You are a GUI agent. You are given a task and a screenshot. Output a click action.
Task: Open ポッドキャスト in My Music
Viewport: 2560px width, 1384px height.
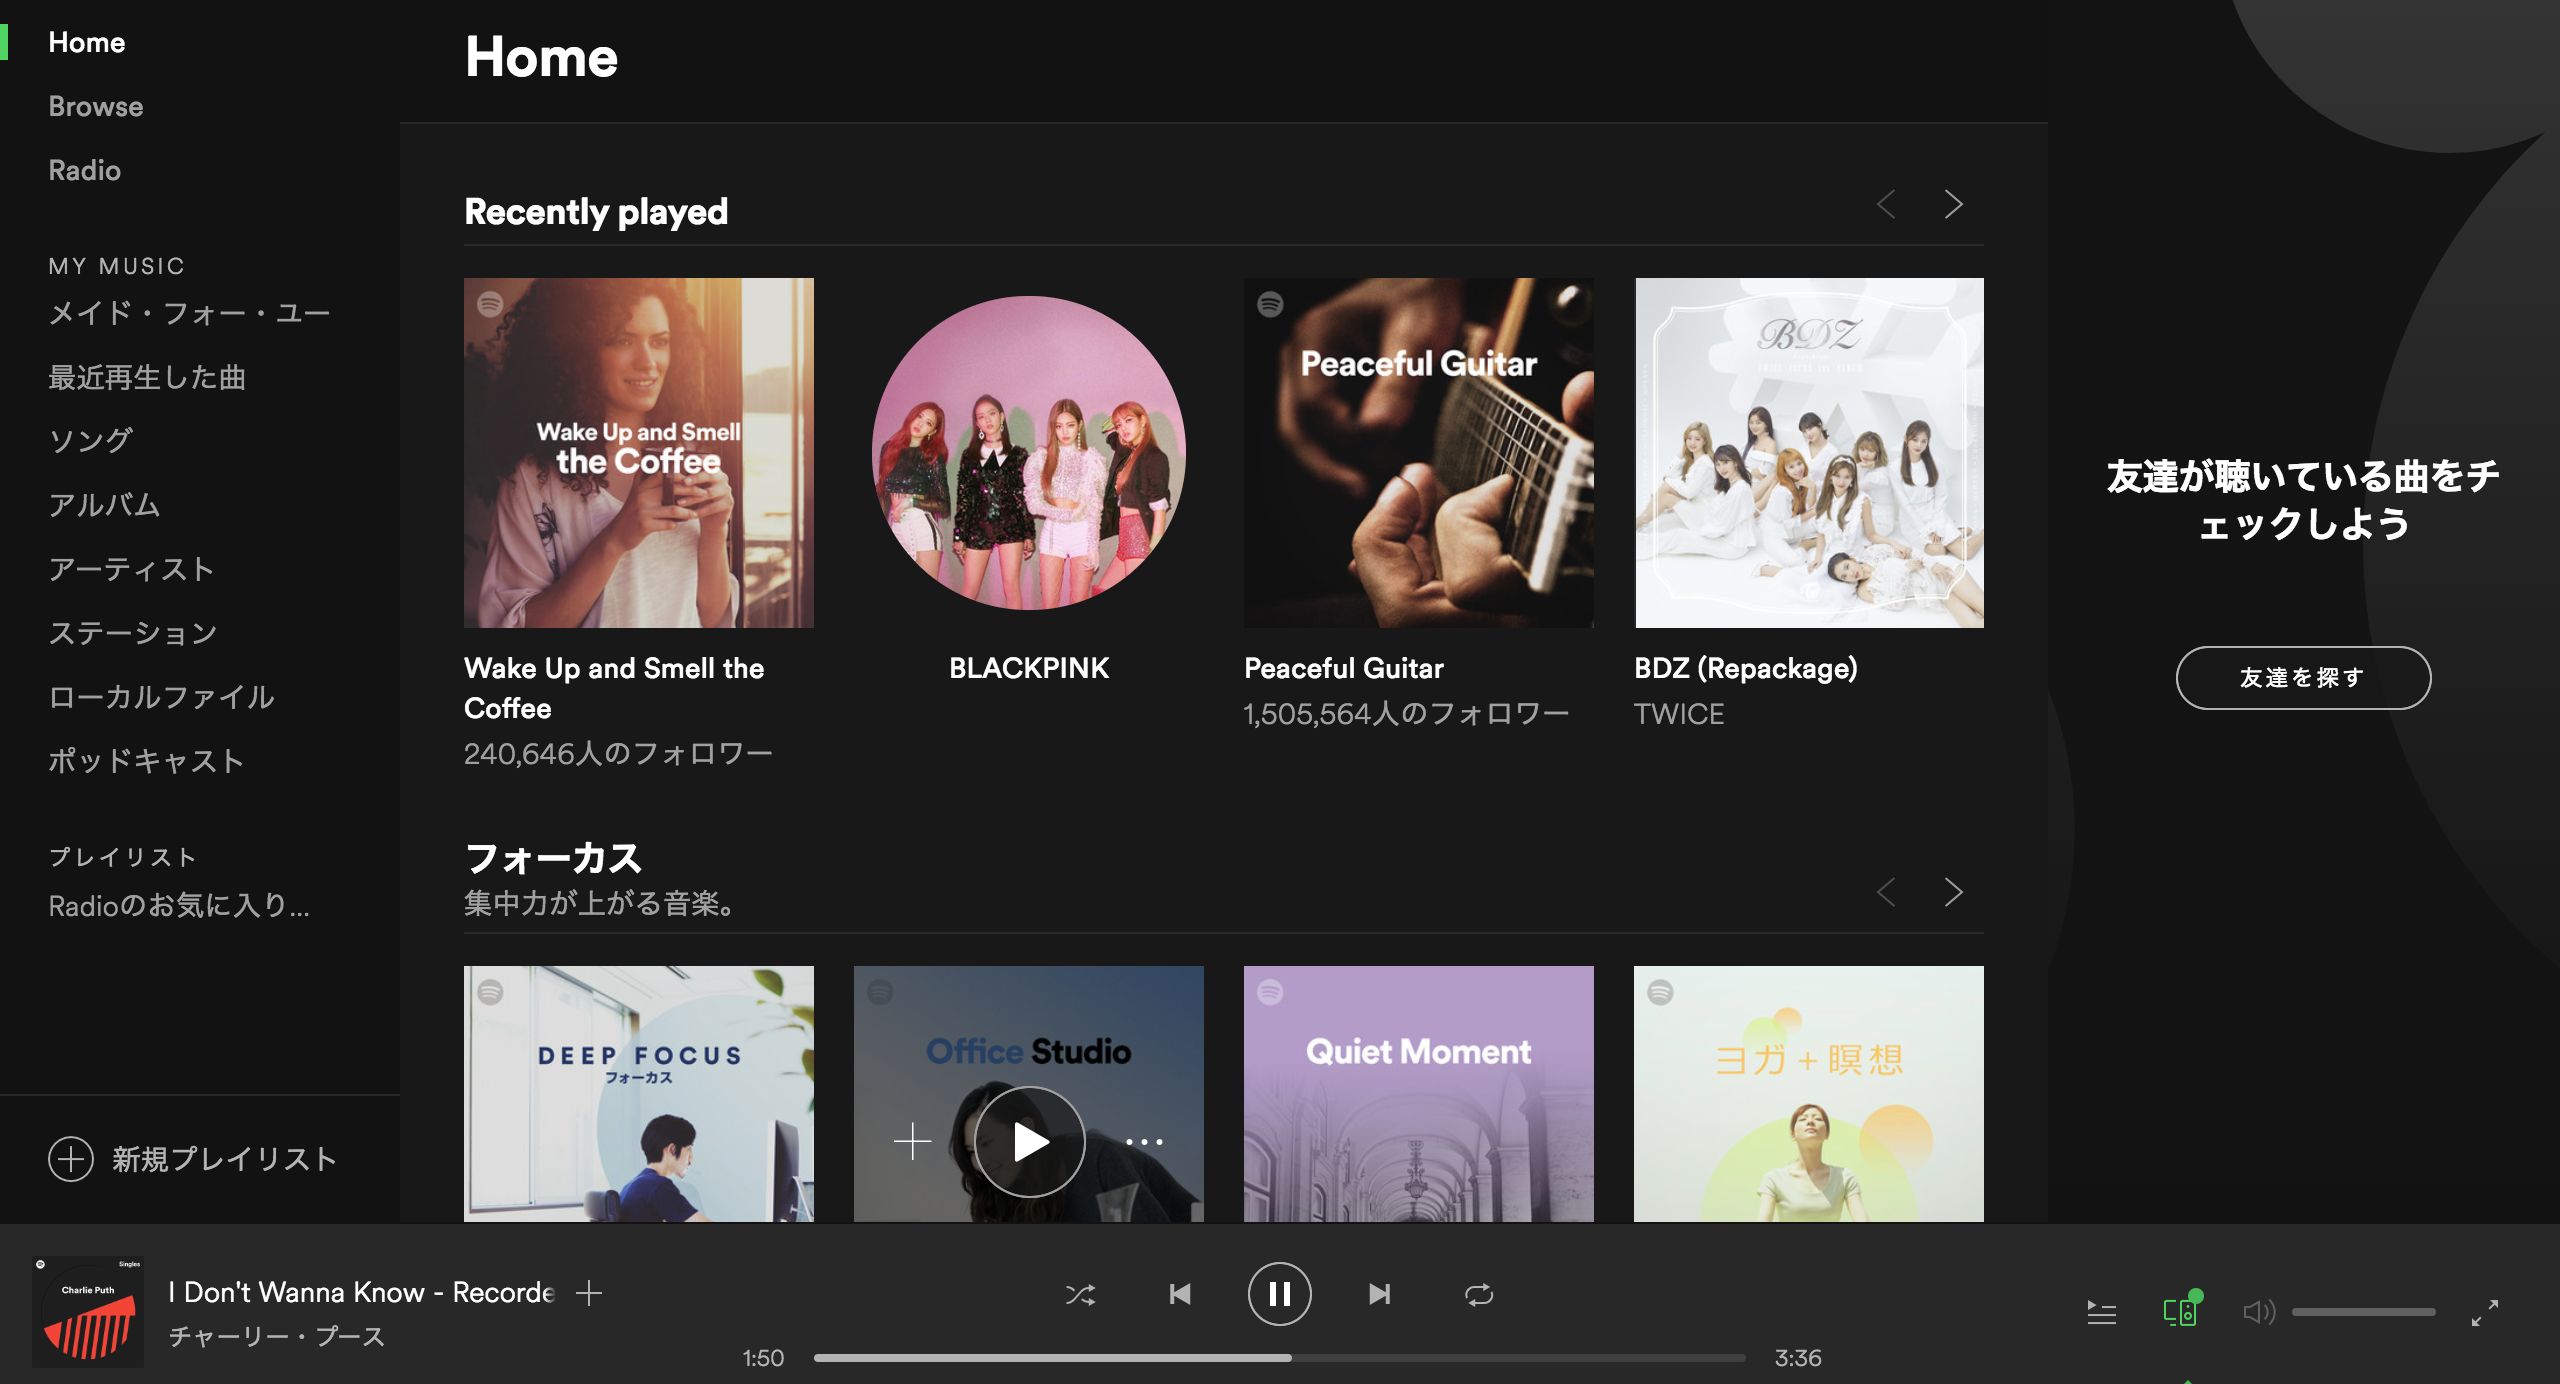click(x=147, y=761)
